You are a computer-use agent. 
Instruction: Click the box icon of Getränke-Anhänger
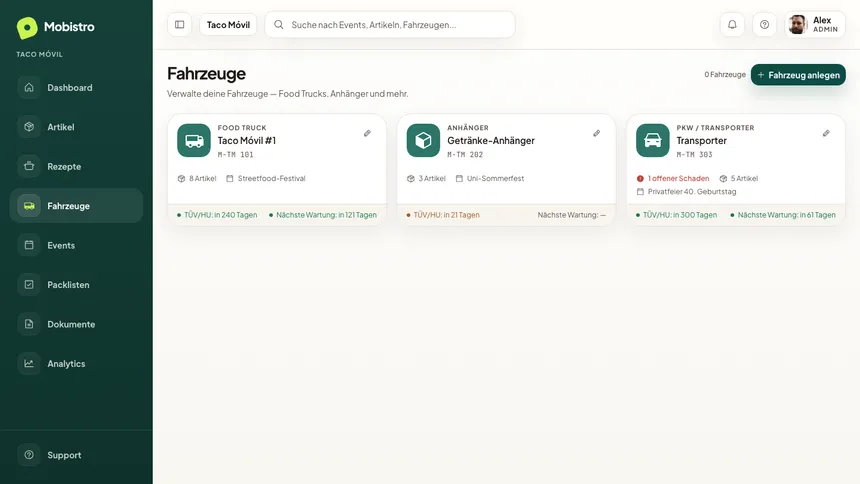point(423,140)
